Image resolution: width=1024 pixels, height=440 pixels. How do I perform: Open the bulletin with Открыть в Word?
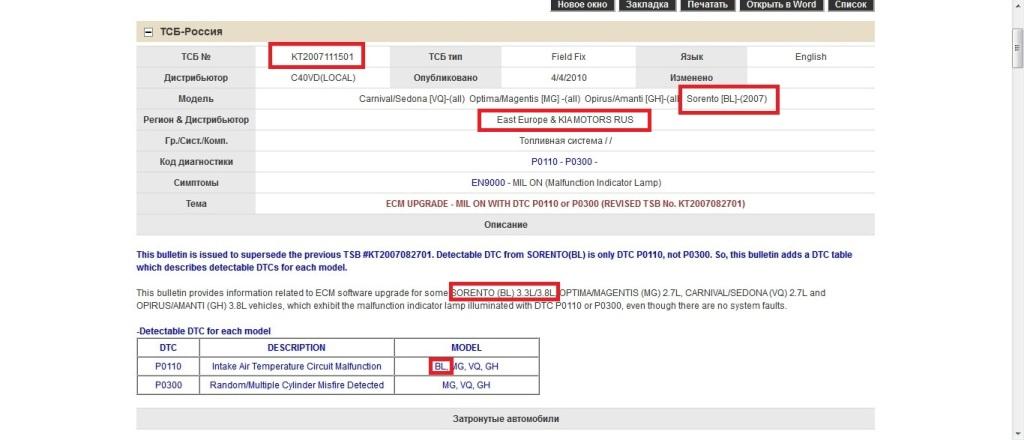click(781, 5)
